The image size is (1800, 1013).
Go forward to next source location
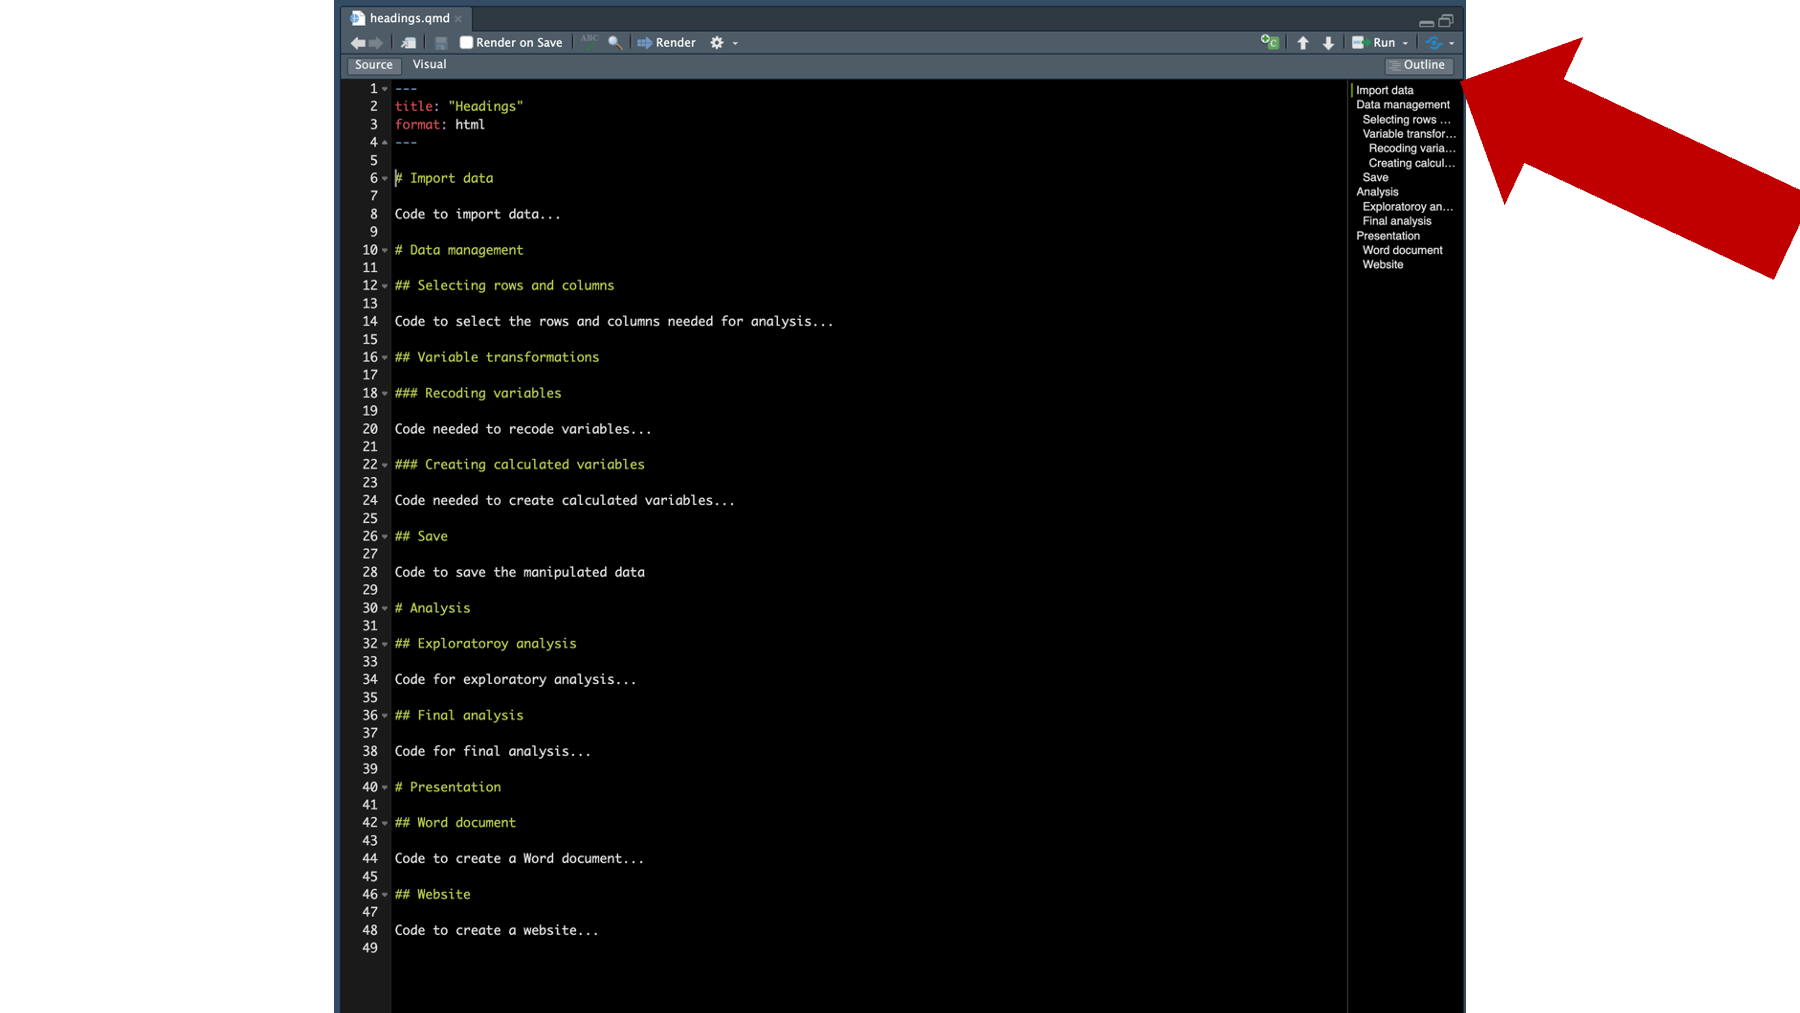[376, 43]
